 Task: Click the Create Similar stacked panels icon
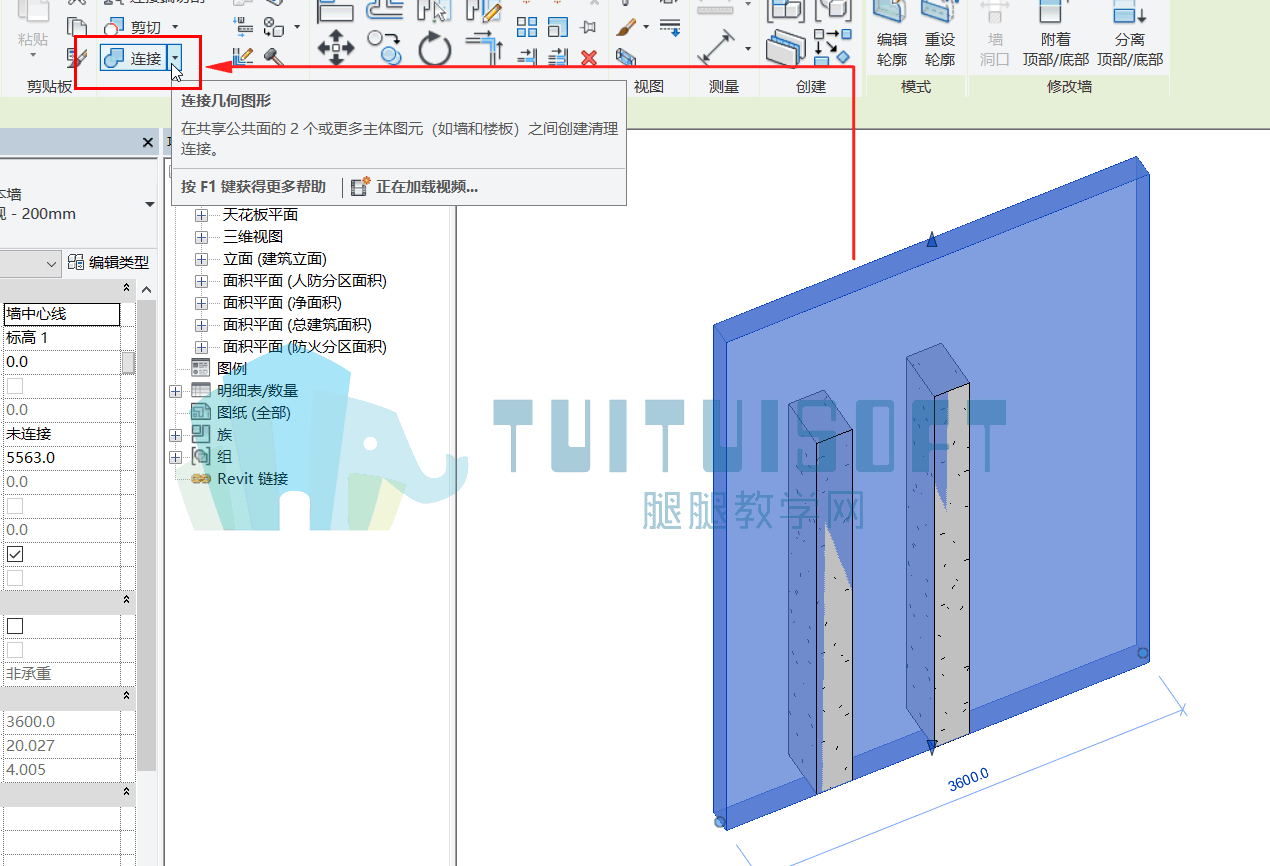point(788,48)
